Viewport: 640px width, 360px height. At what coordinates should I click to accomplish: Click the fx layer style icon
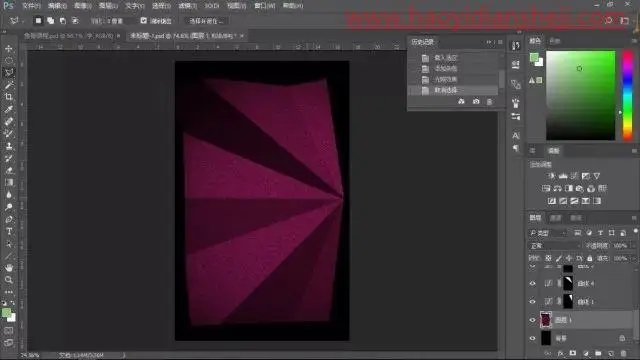click(560, 353)
